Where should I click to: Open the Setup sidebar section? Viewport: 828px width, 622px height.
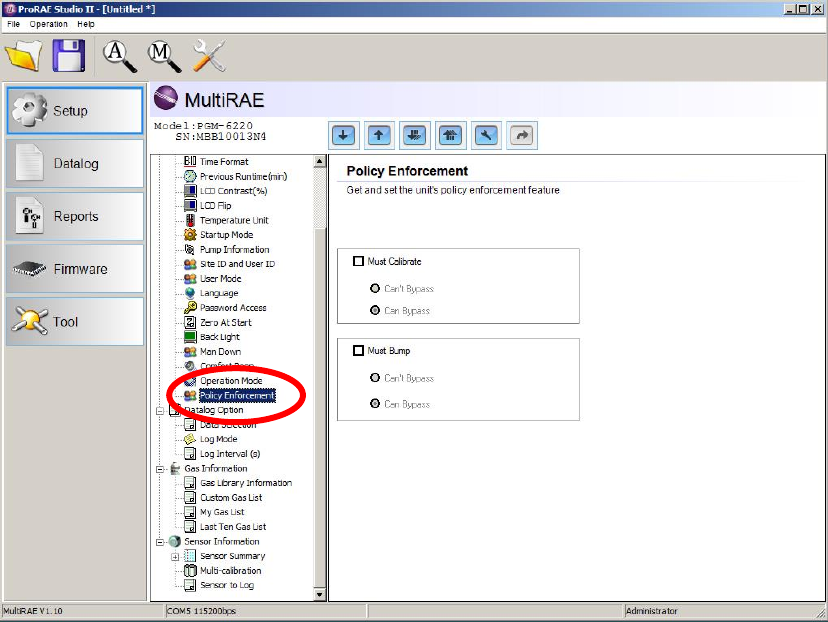(75, 110)
